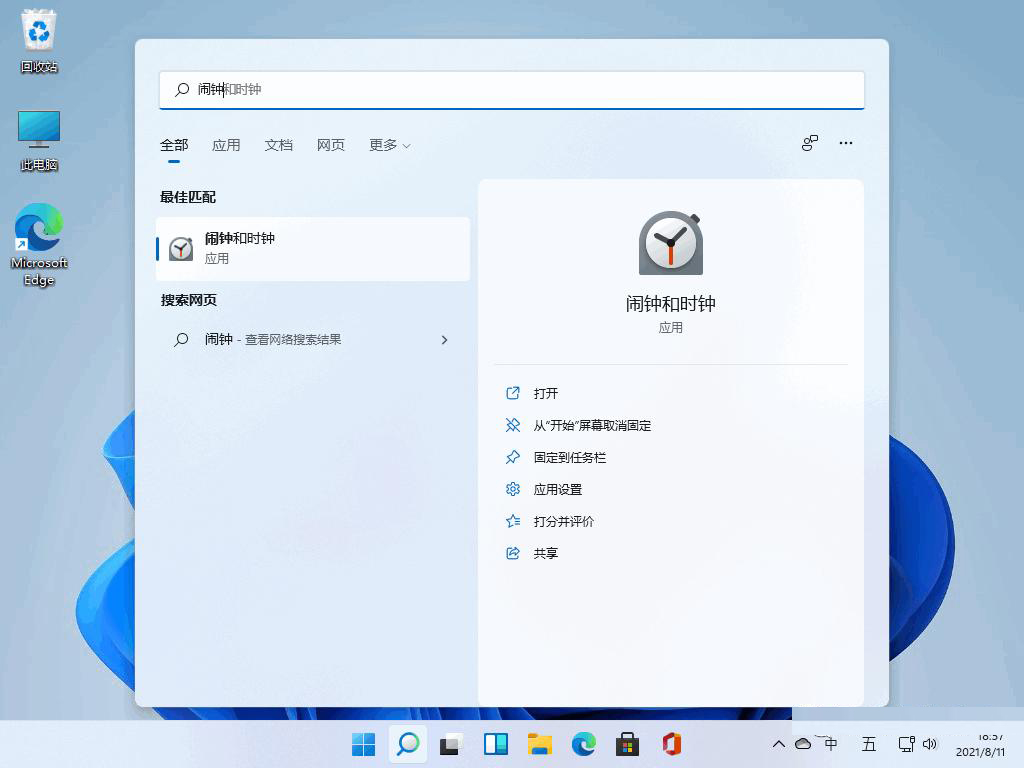
Task: Click the search box containing 闹钟
Action: click(512, 89)
